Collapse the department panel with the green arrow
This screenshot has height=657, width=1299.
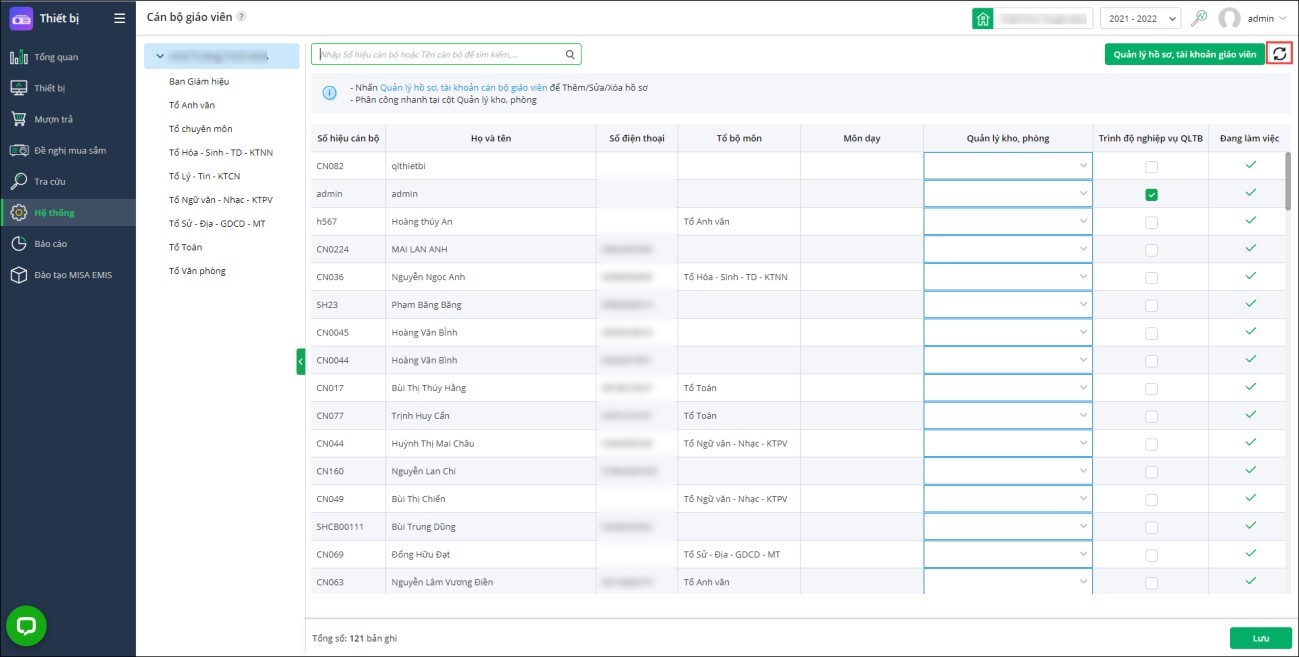pyautogui.click(x=300, y=361)
